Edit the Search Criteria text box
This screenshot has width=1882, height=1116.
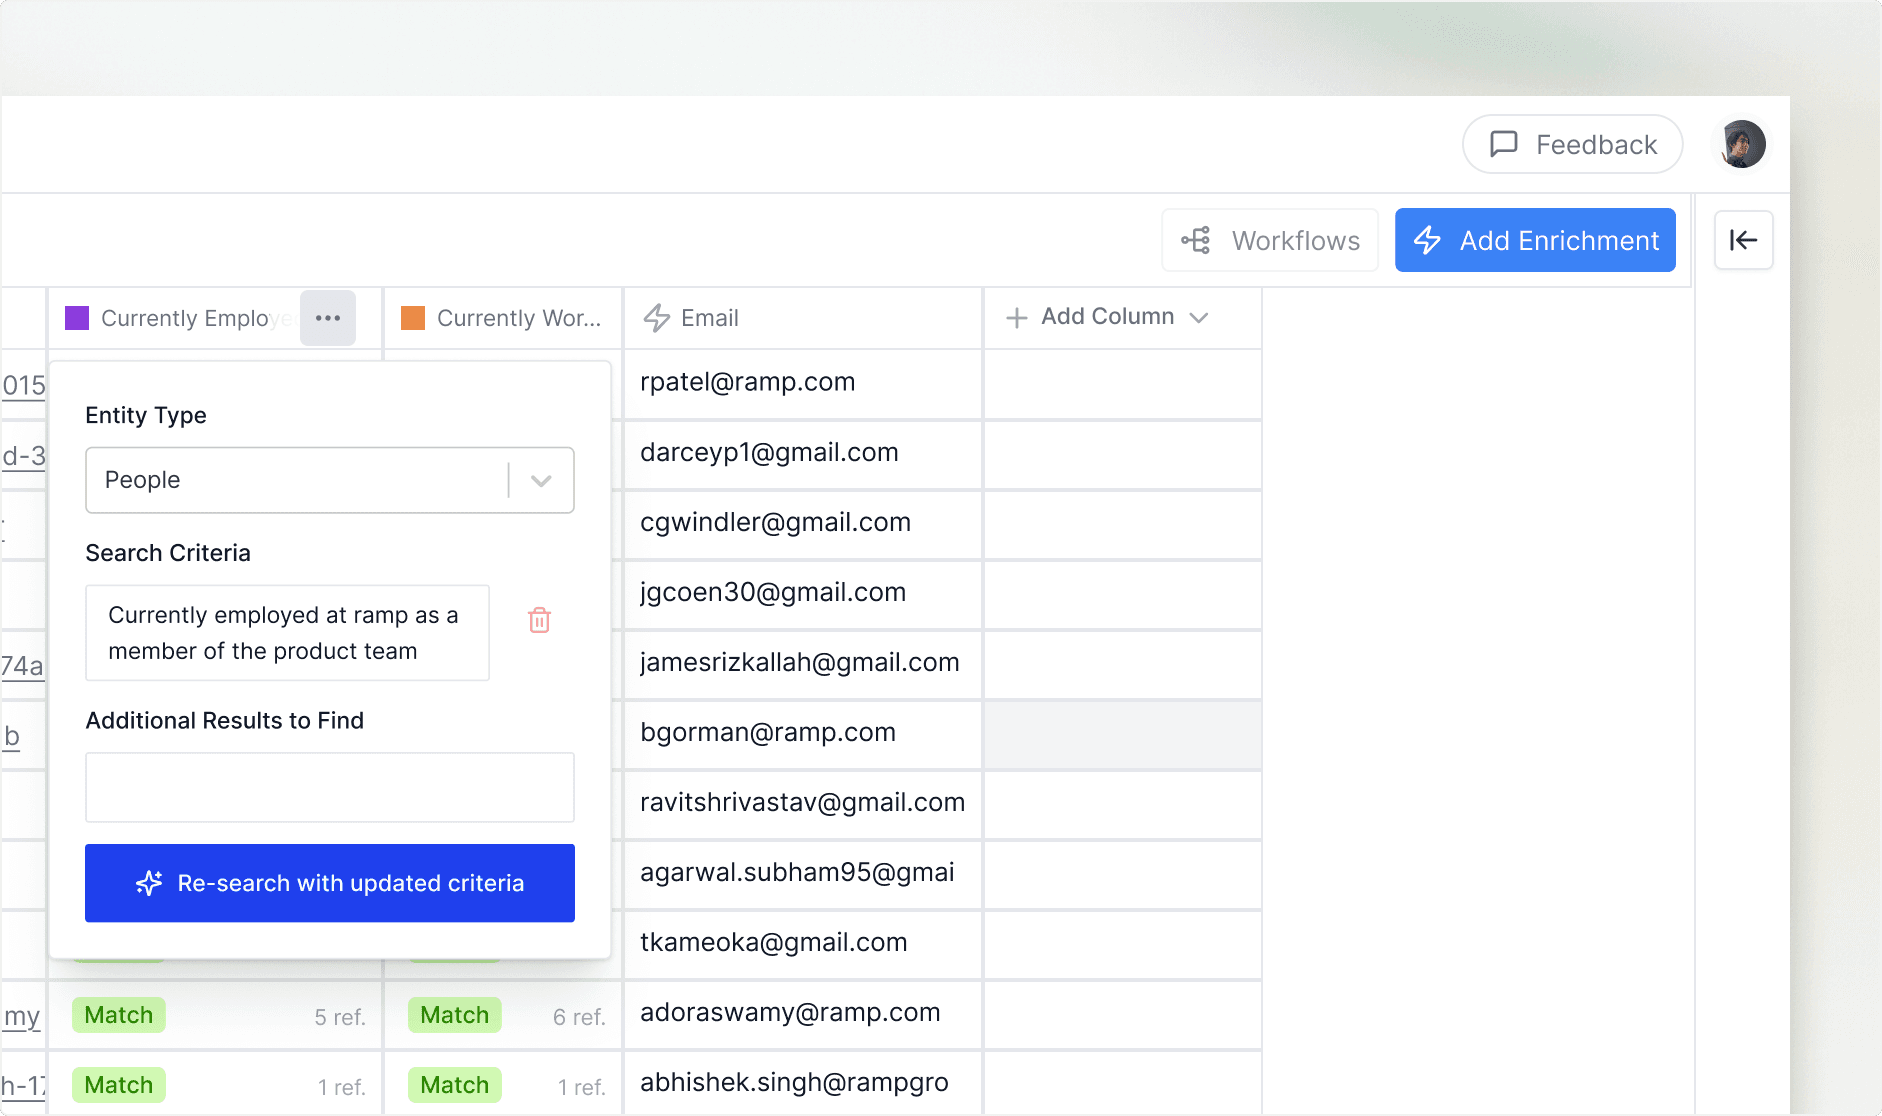pos(288,633)
